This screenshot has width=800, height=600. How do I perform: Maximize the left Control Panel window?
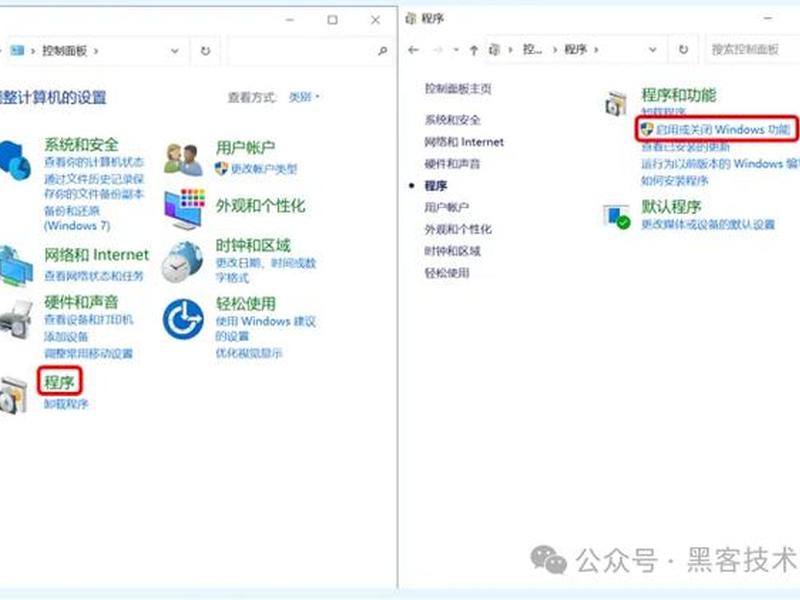(x=332, y=20)
